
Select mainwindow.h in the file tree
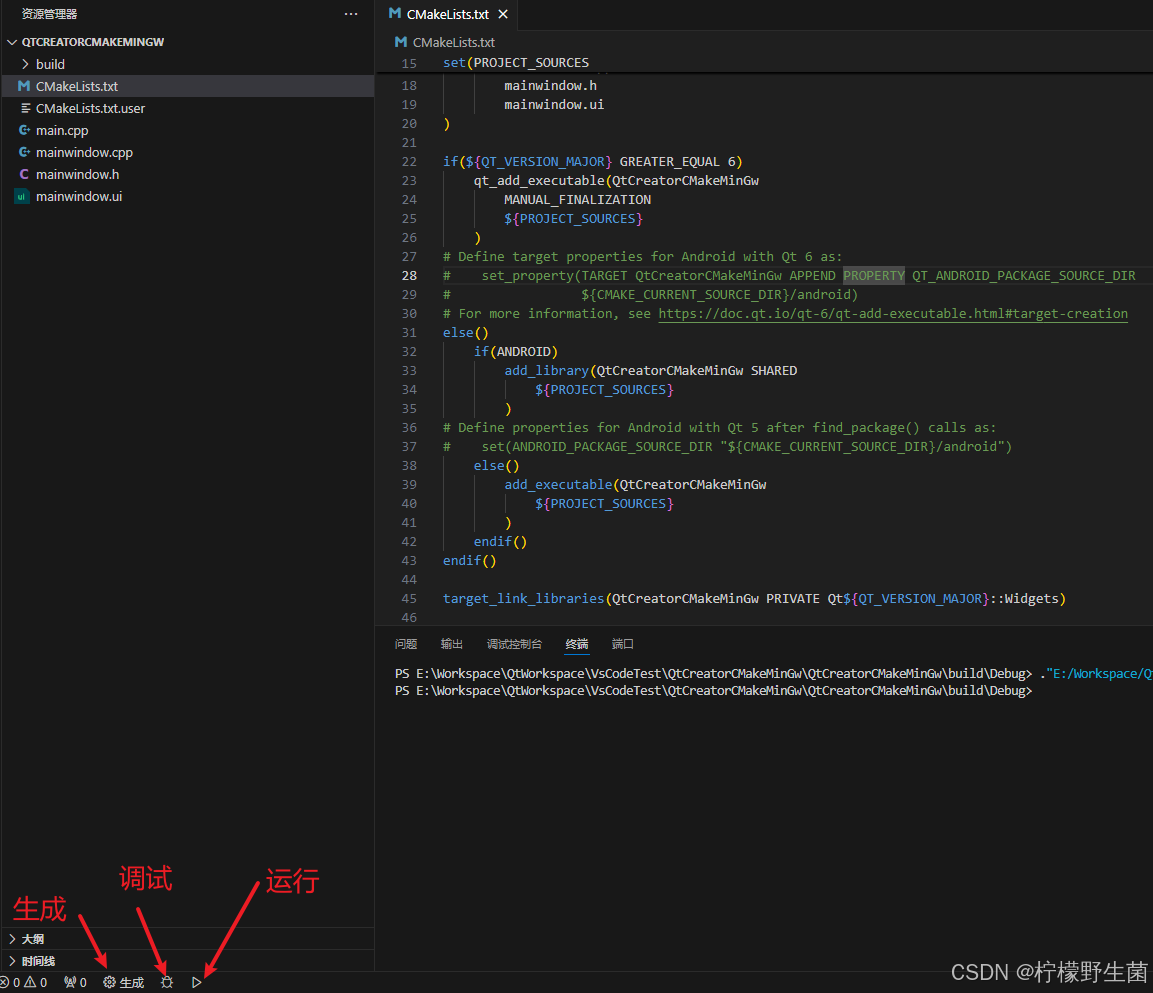77,174
